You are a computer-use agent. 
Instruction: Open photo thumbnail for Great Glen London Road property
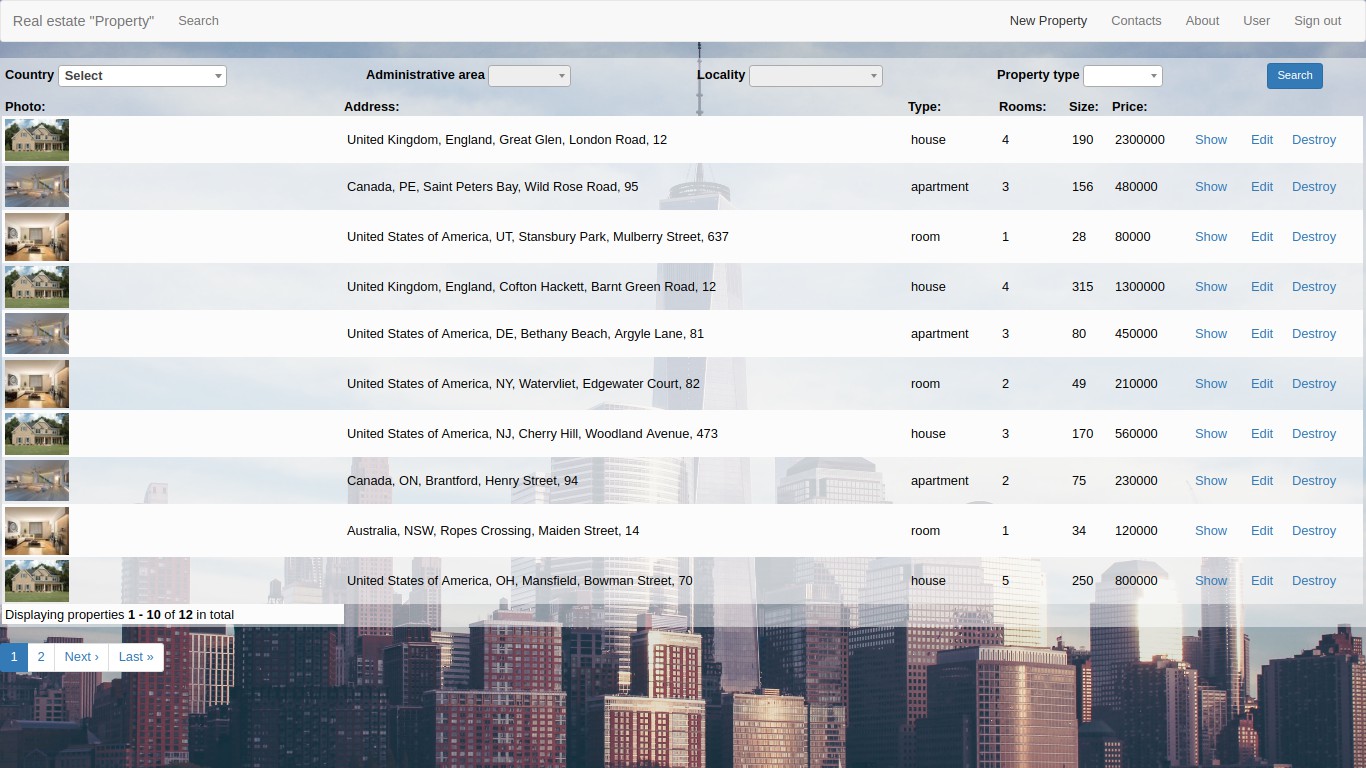37,140
